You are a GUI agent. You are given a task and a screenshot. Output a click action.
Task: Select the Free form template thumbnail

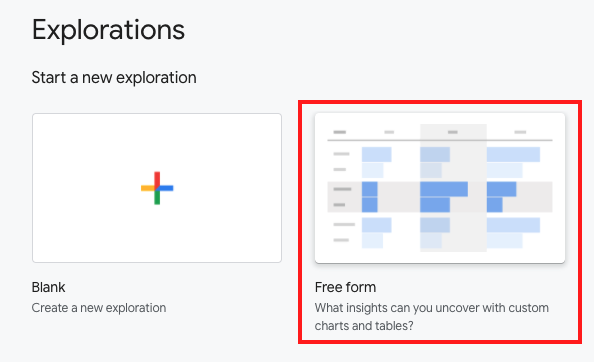pyautogui.click(x=440, y=188)
